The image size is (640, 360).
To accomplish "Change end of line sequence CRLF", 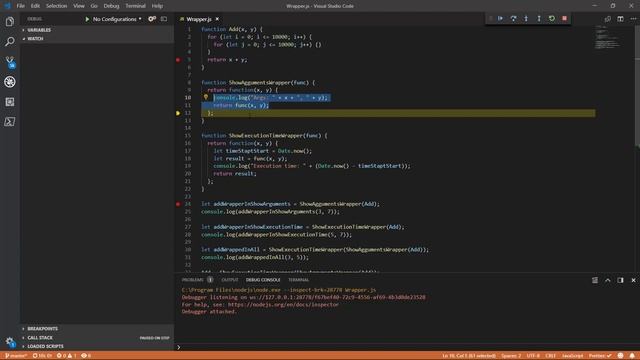I will 551,356.
